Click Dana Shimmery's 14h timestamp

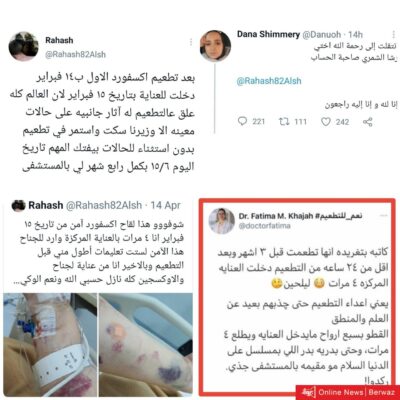pyautogui.click(x=355, y=34)
